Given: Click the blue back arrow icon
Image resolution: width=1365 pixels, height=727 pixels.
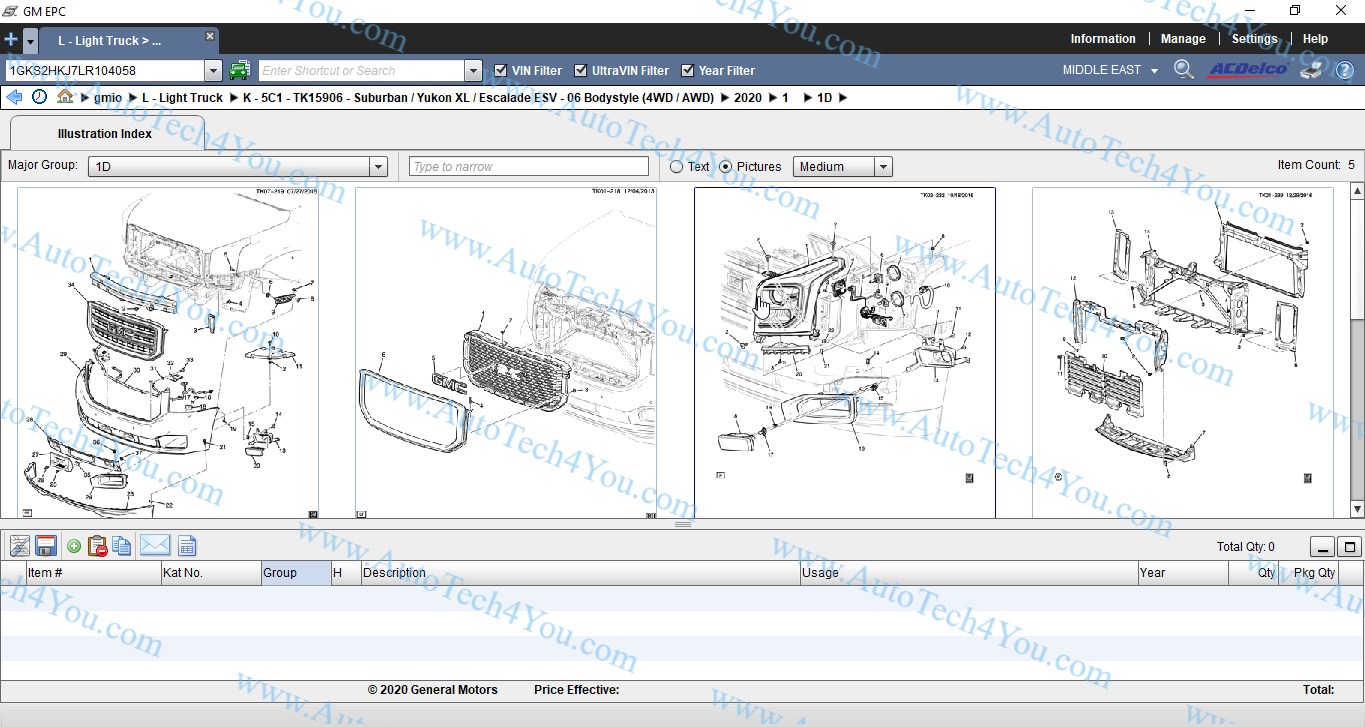Looking at the screenshot, I should (x=14, y=97).
